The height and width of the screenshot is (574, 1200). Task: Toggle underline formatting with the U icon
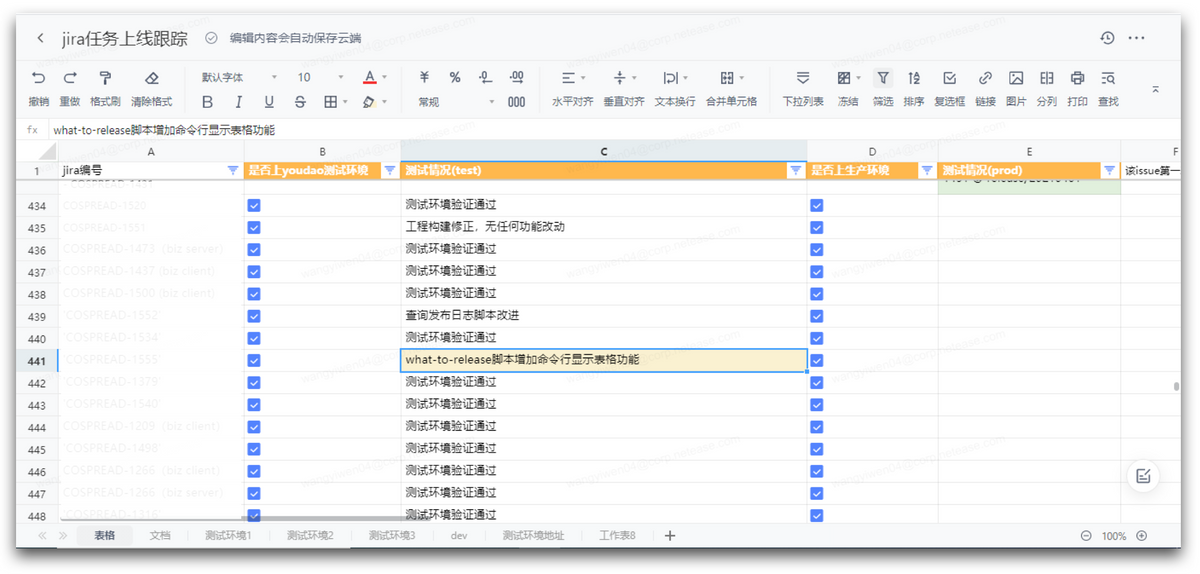269,102
